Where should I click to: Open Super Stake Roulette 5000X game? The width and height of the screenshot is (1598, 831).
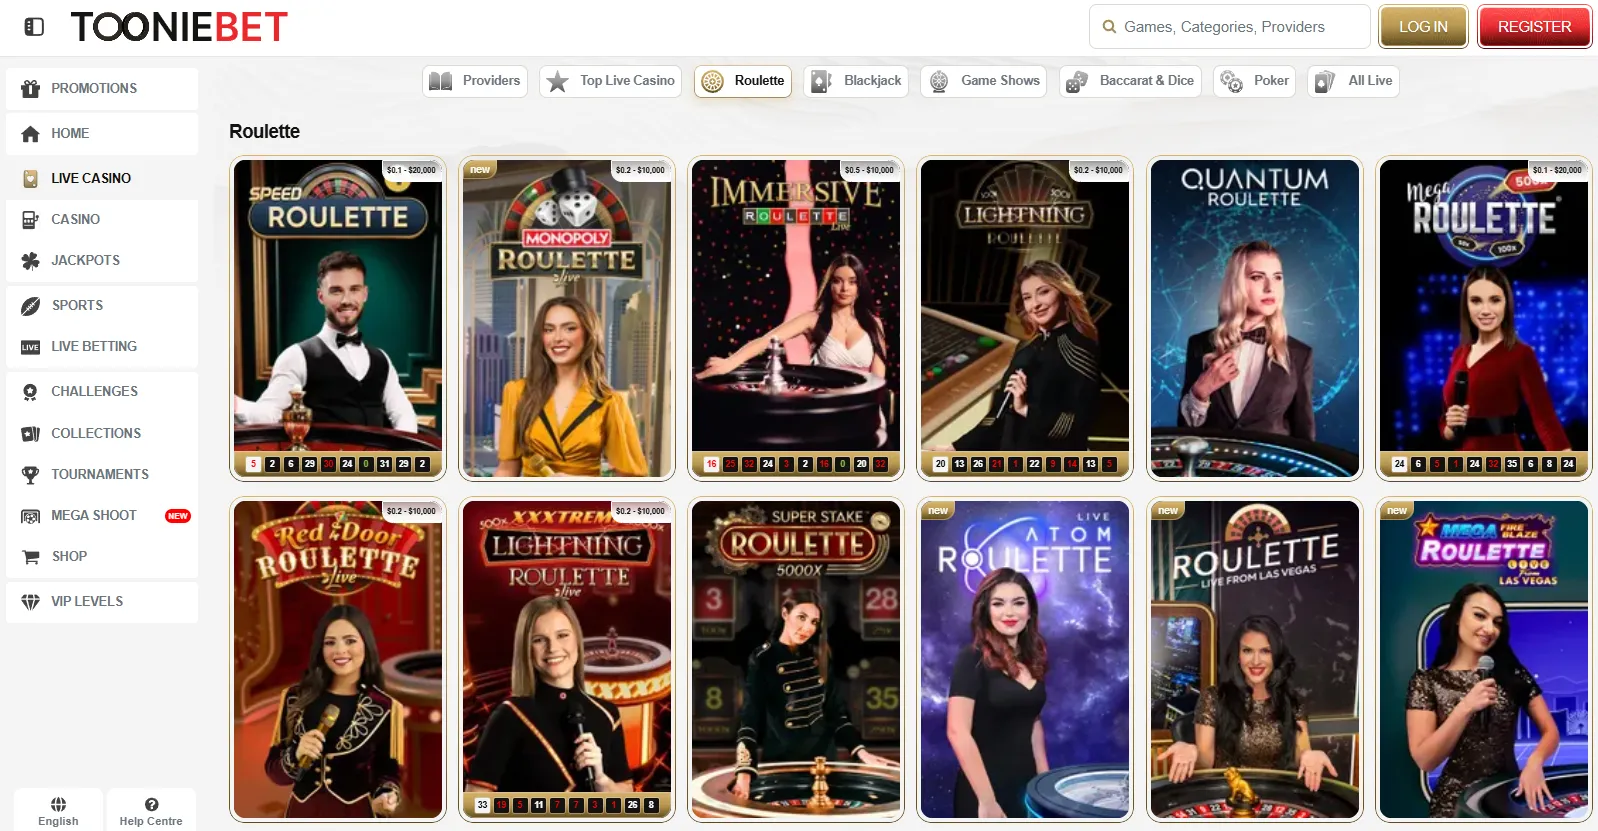coord(796,660)
